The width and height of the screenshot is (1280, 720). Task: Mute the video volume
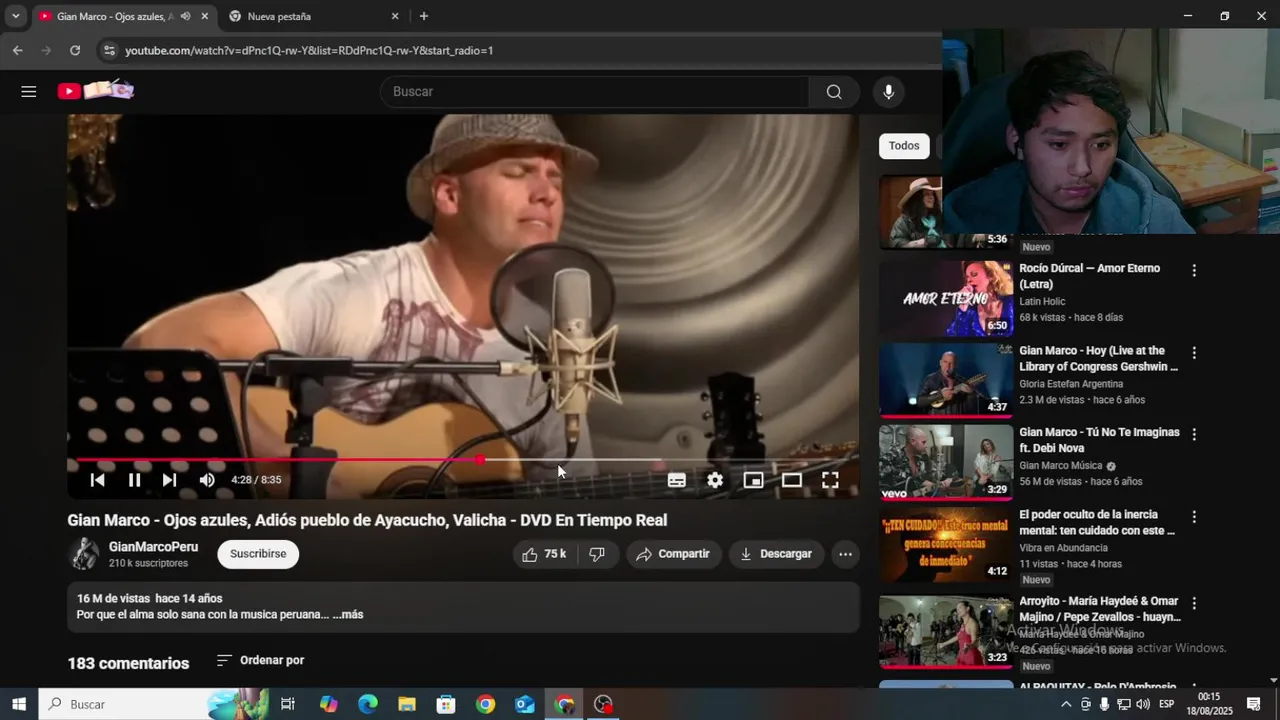(x=207, y=480)
